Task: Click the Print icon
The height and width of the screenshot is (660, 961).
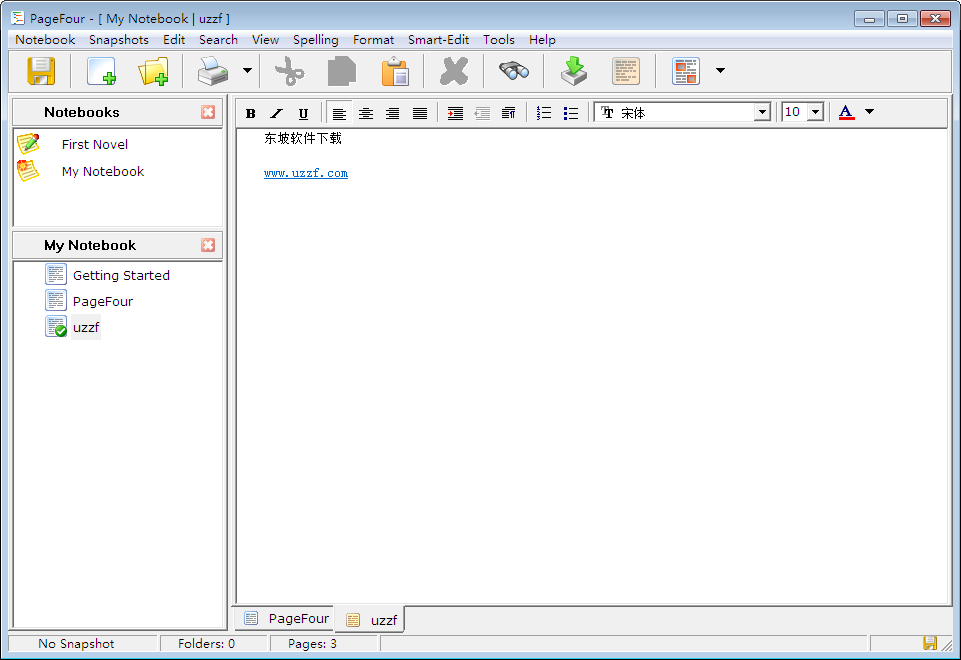Action: coord(213,71)
